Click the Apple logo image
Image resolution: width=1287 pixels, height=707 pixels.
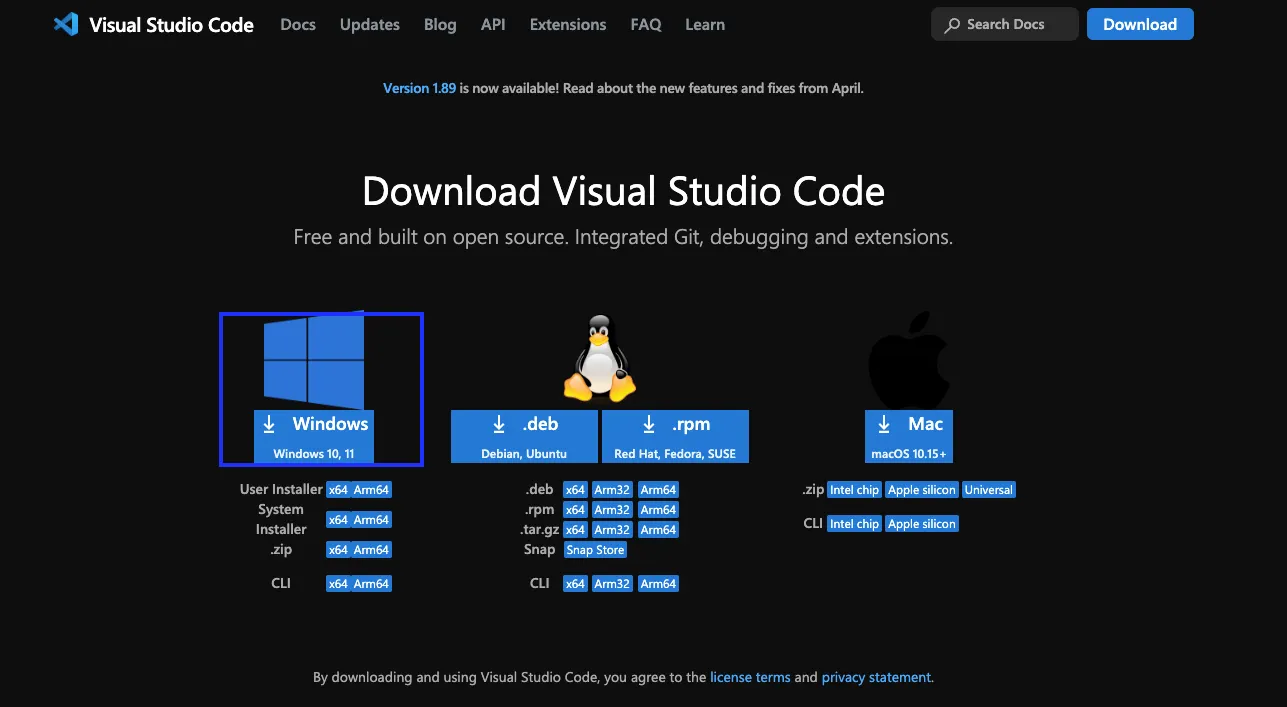click(909, 358)
